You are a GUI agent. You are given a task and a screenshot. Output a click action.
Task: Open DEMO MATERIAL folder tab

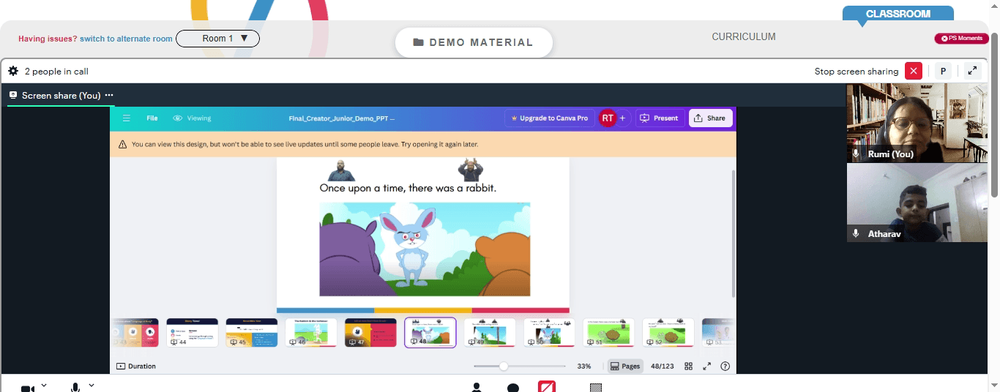(474, 43)
